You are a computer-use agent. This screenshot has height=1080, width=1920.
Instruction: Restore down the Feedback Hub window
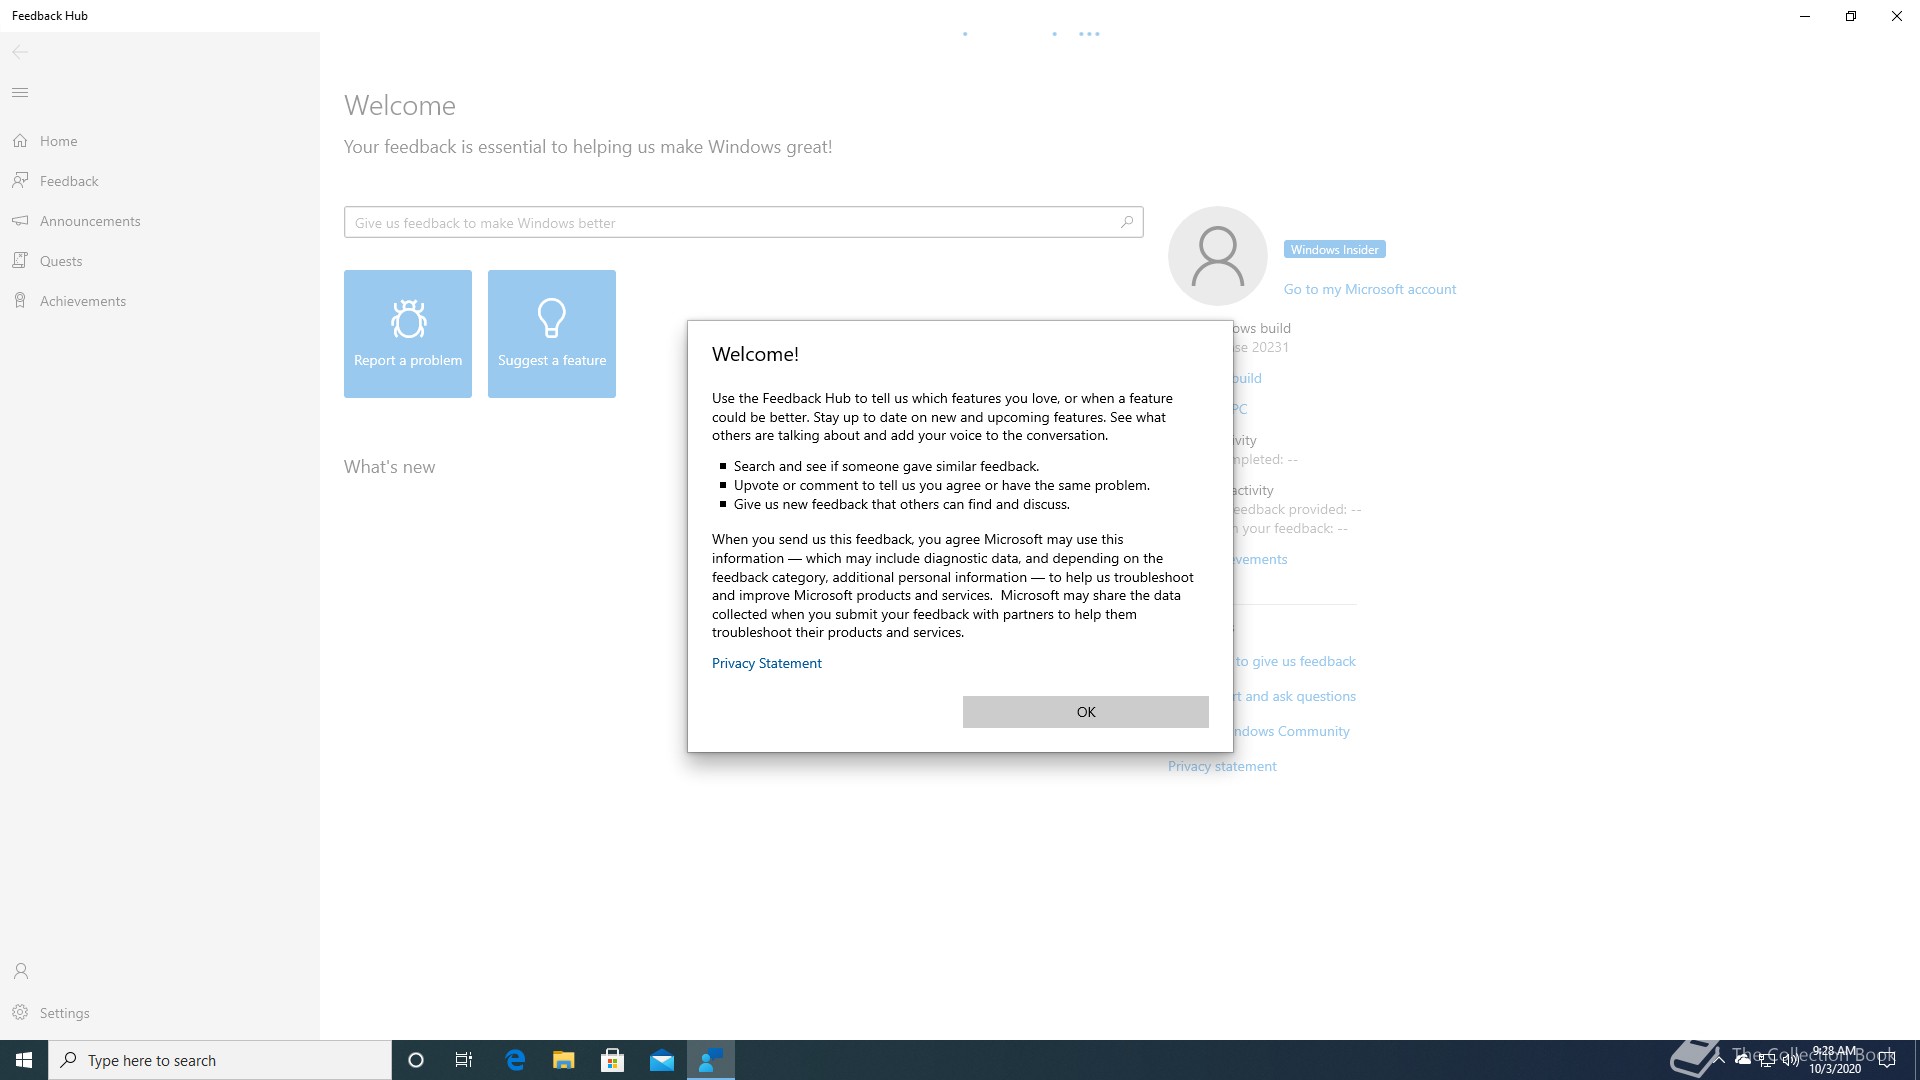click(1851, 16)
